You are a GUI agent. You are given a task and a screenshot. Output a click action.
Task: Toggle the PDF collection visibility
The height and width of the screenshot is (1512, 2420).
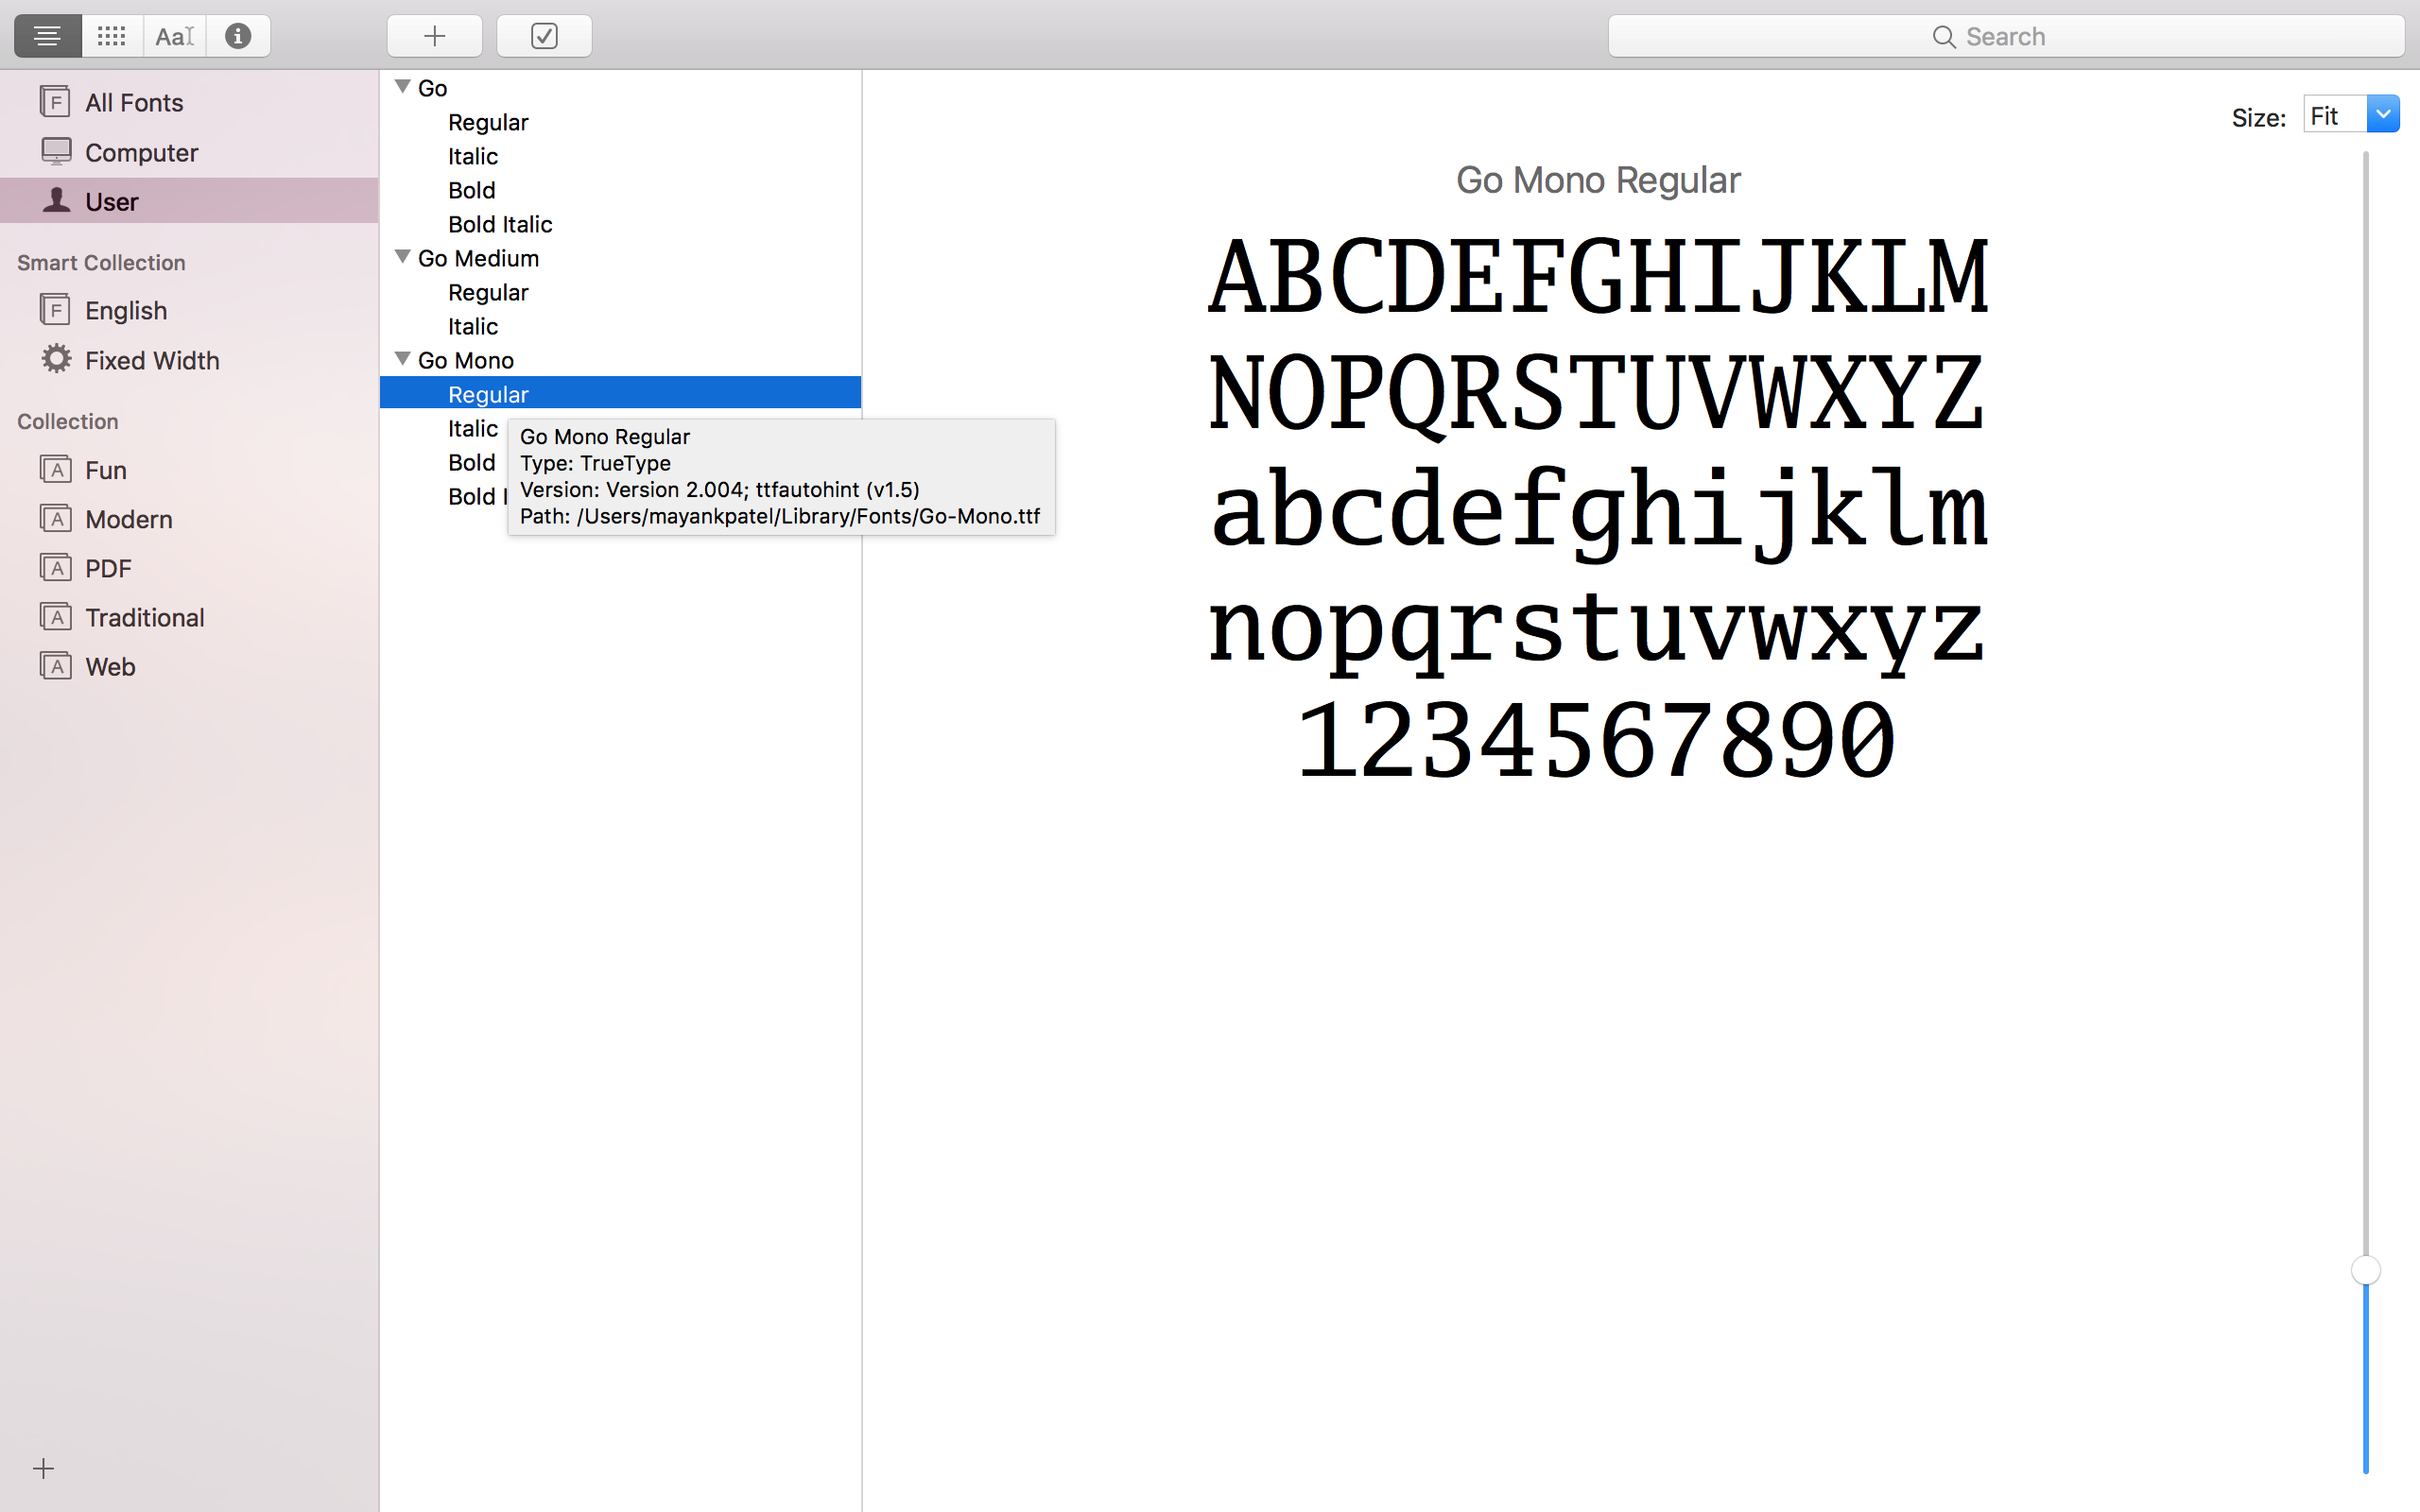[x=108, y=566]
